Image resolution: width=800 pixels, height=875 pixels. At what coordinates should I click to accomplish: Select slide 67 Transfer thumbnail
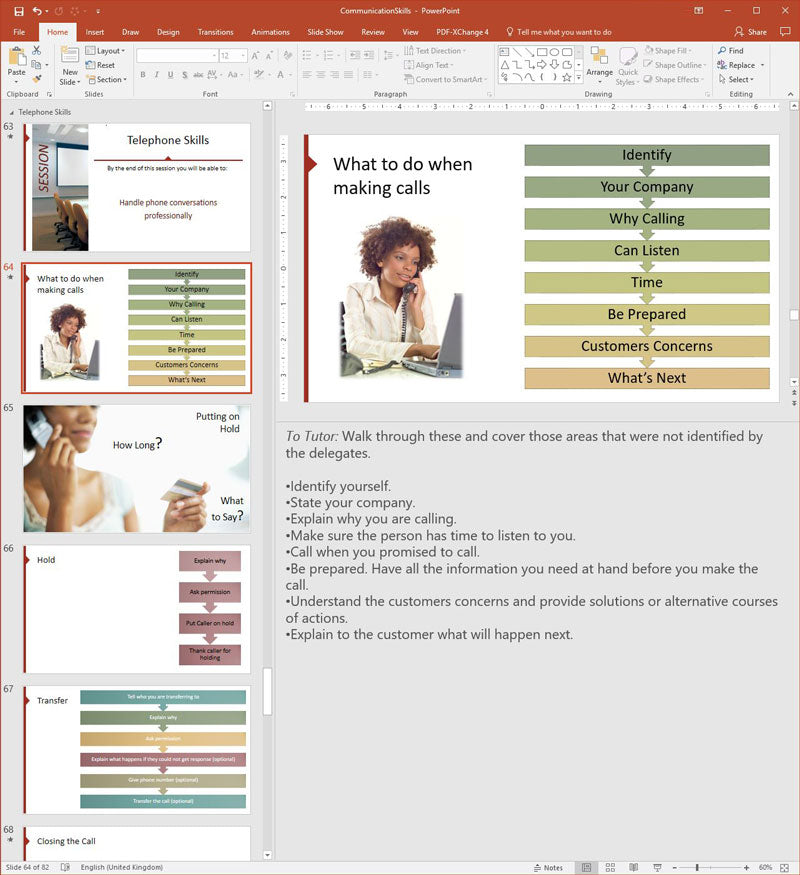pyautogui.click(x=137, y=749)
